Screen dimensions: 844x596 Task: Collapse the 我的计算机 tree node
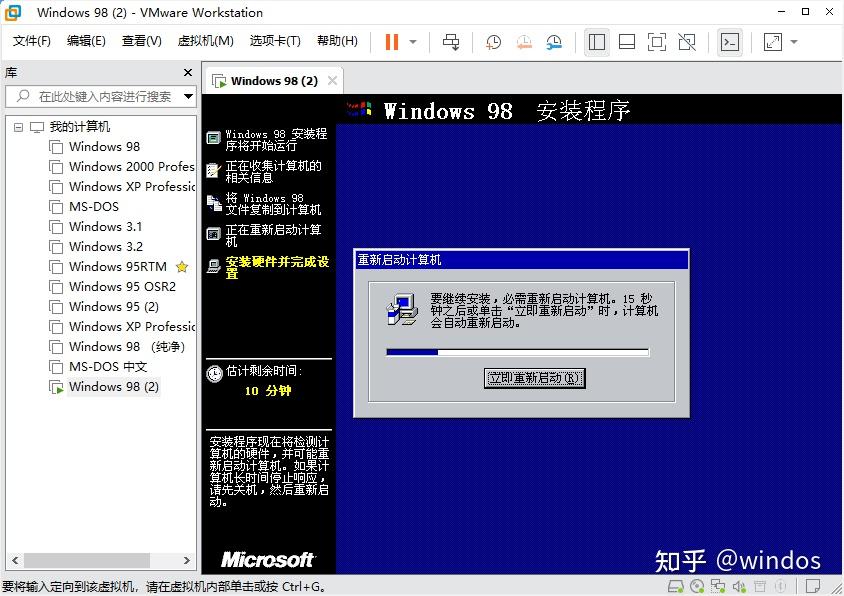click(x=19, y=126)
